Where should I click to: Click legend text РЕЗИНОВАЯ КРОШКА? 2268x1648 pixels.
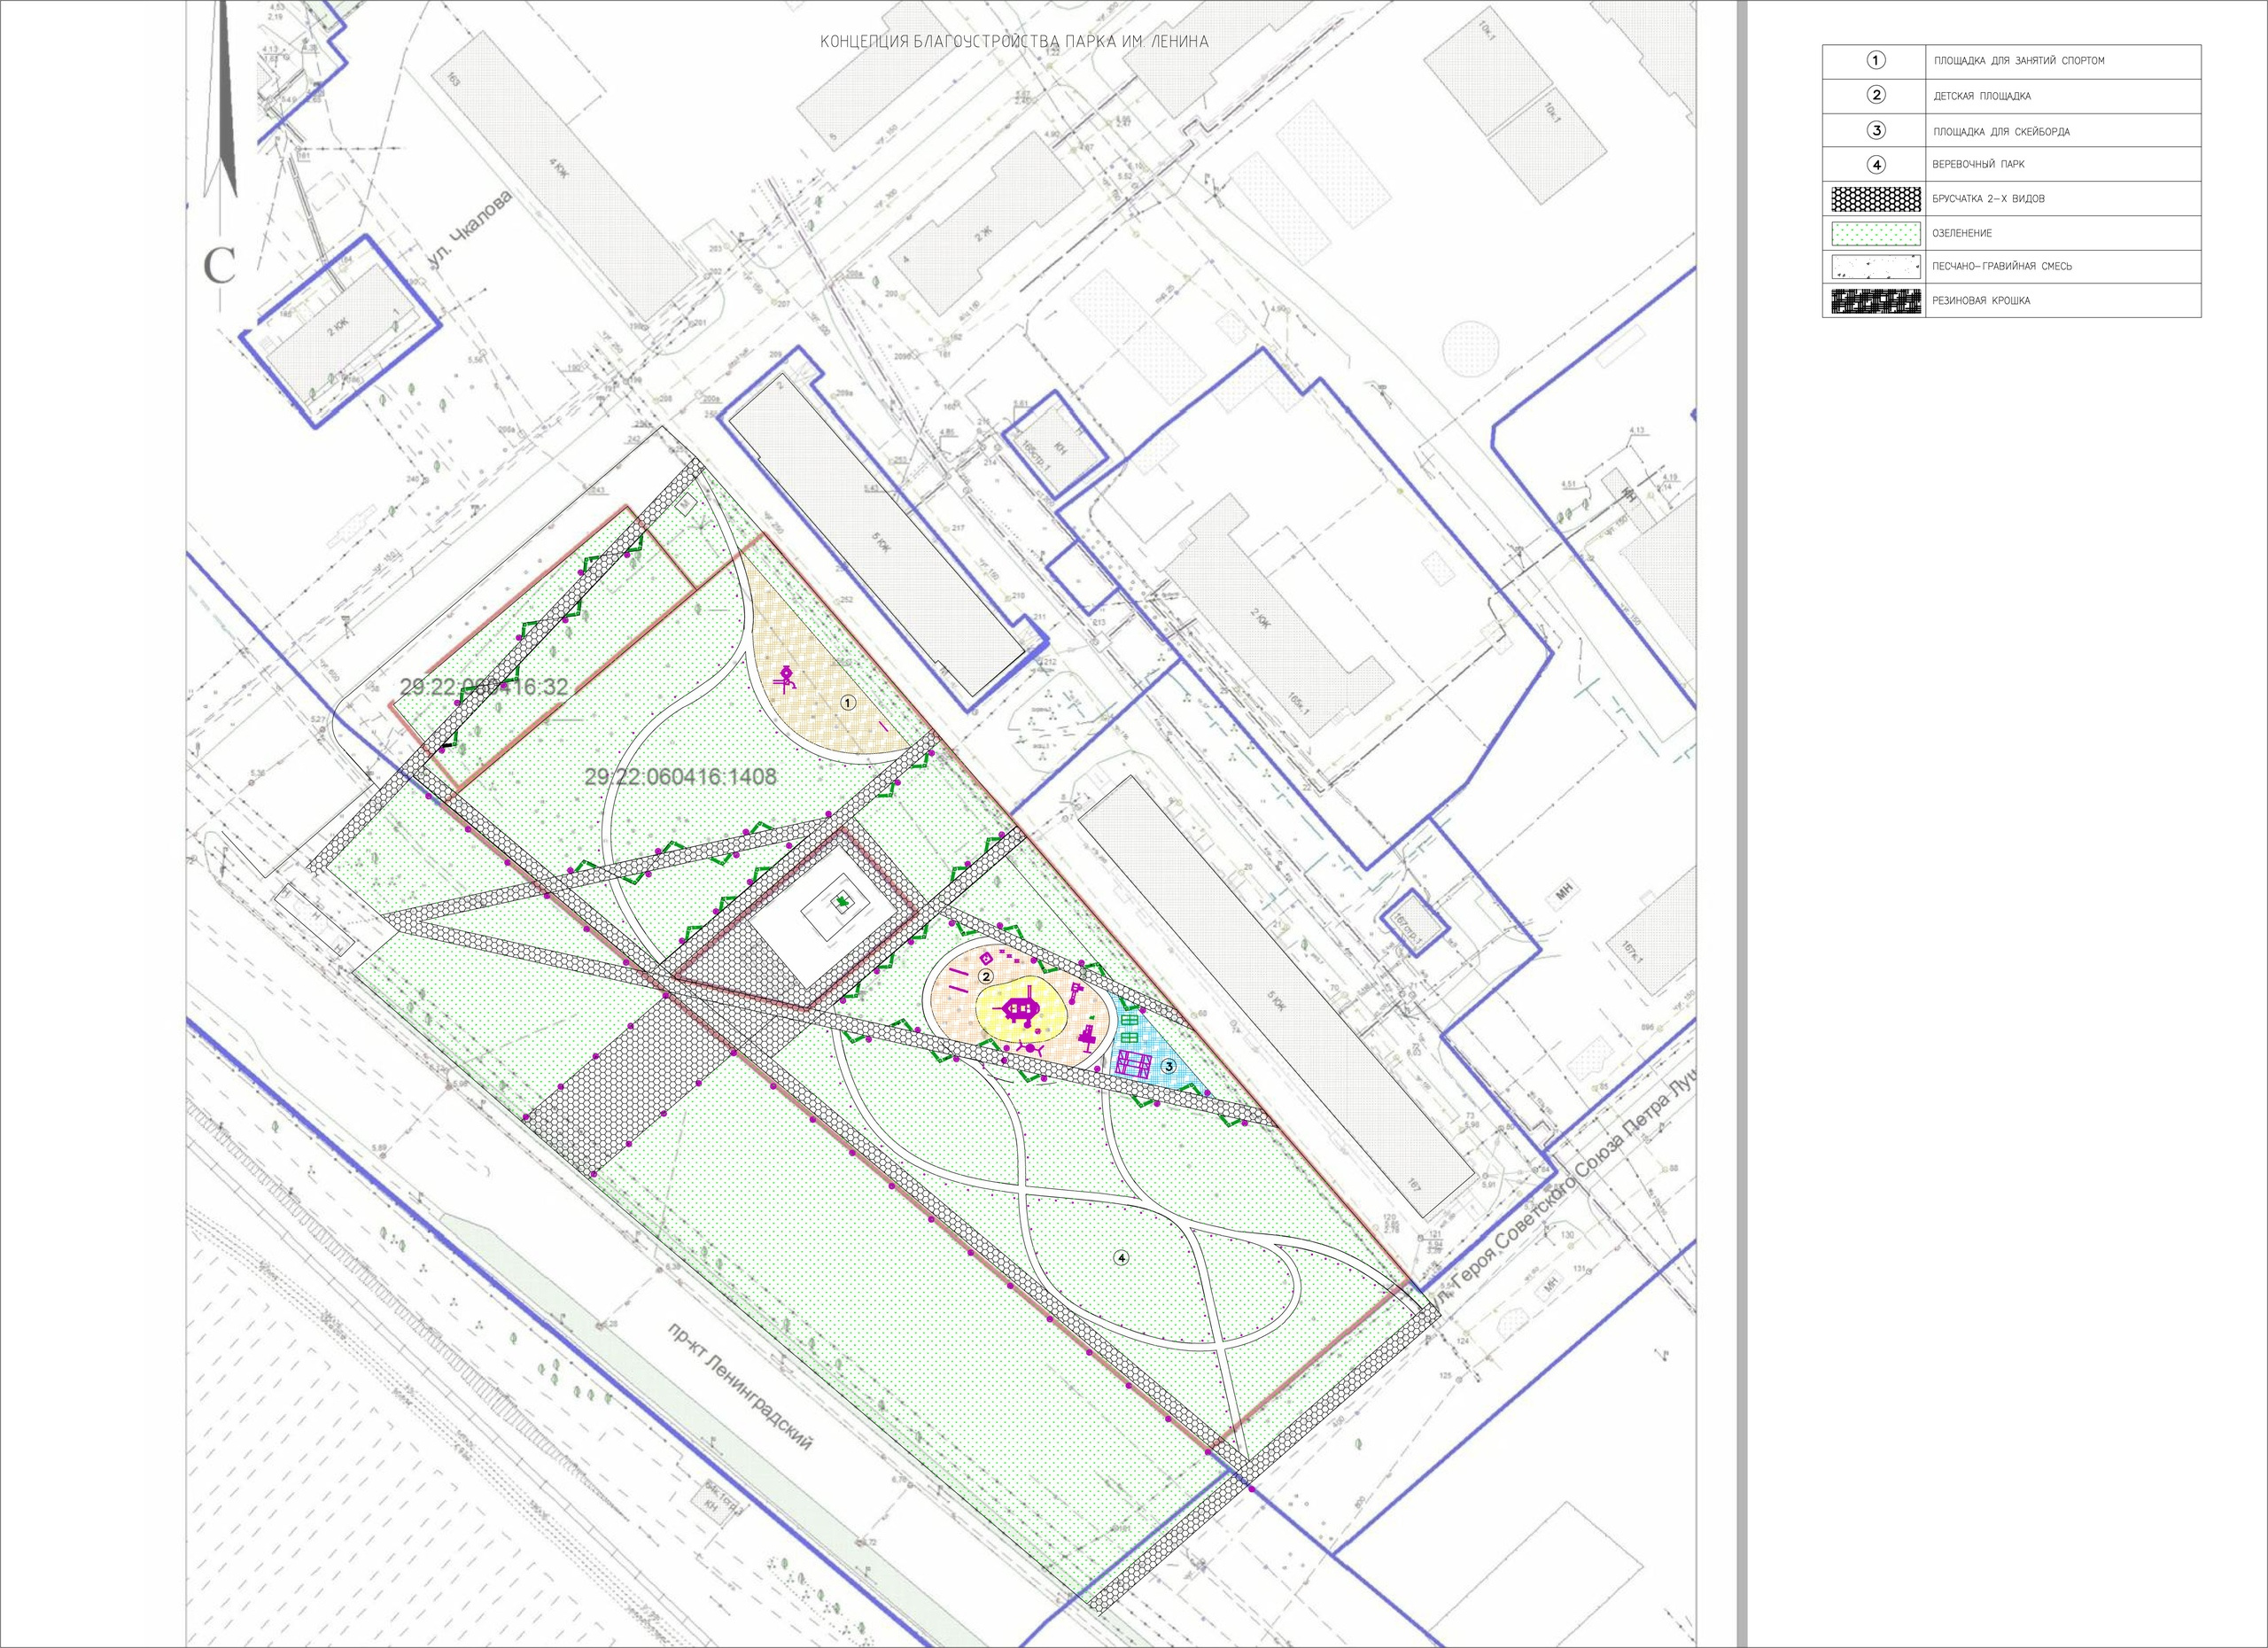click(1981, 301)
